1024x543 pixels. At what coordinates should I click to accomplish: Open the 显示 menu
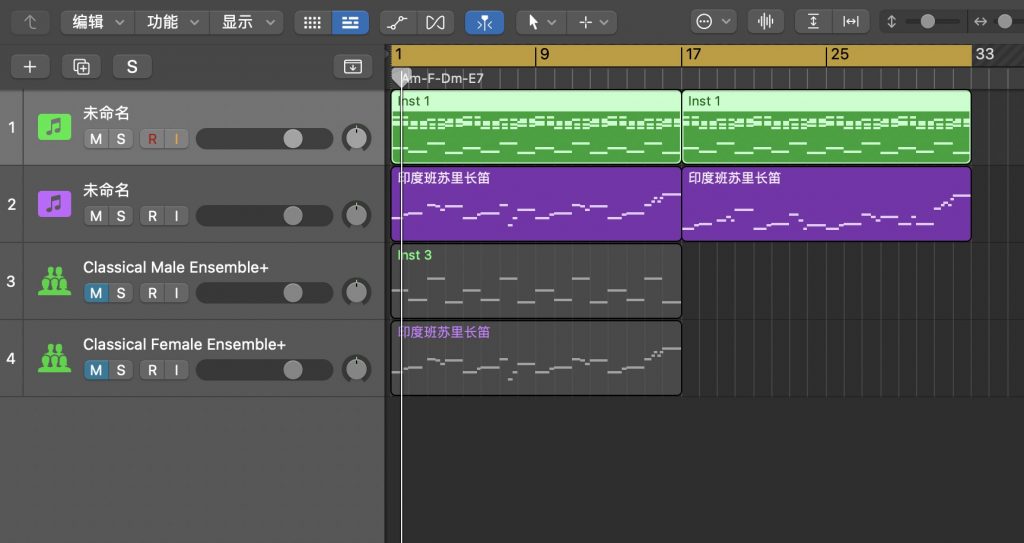point(247,22)
